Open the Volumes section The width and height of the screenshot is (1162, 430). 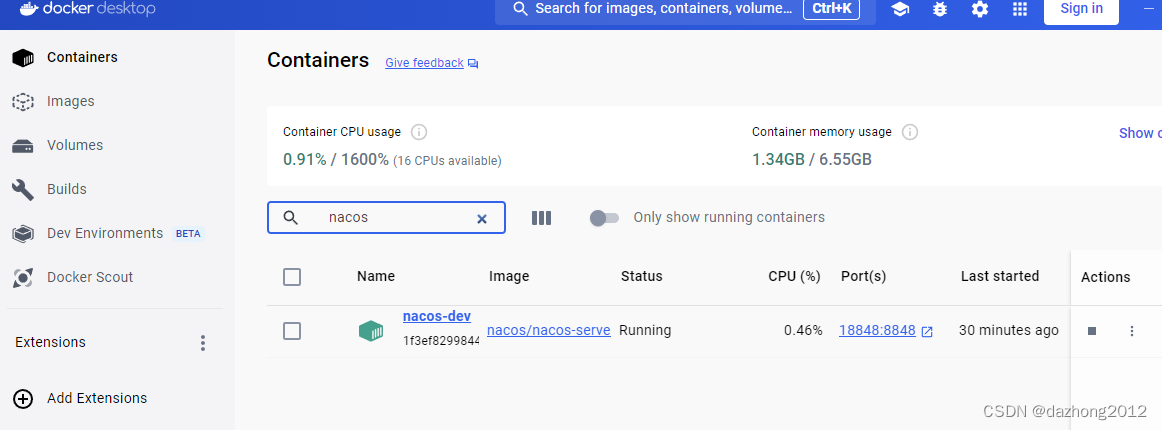point(74,145)
